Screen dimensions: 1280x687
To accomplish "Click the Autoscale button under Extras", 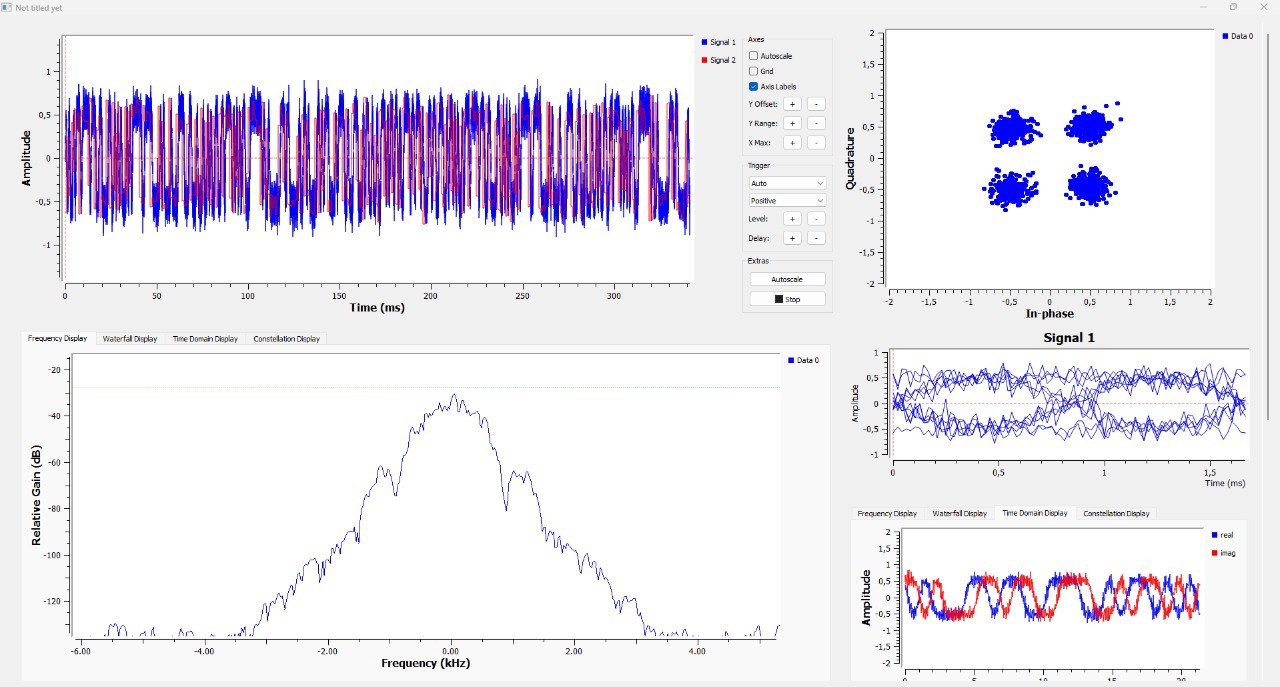I will point(788,280).
